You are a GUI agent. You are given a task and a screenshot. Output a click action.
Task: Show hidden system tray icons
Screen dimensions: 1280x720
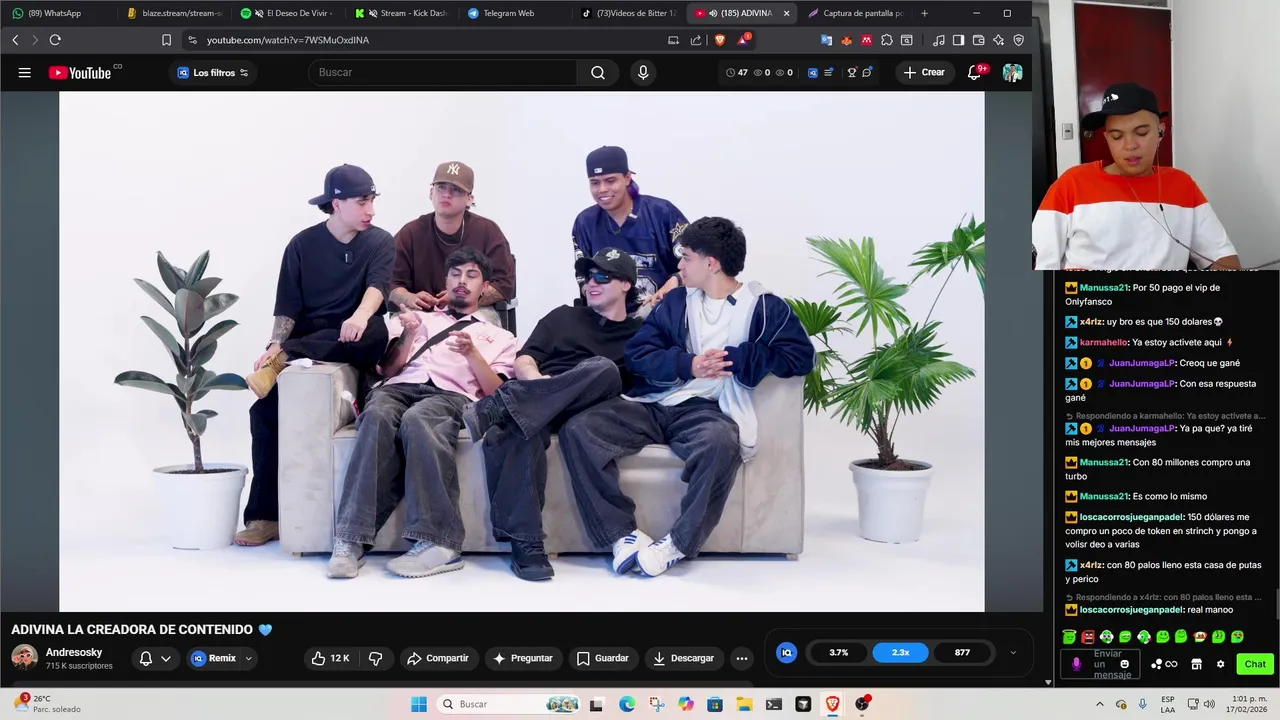(1100, 704)
